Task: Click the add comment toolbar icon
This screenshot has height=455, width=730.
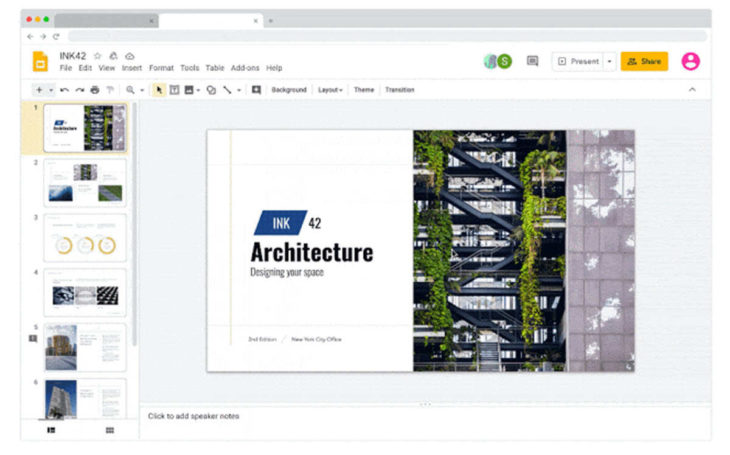Action: (256, 90)
